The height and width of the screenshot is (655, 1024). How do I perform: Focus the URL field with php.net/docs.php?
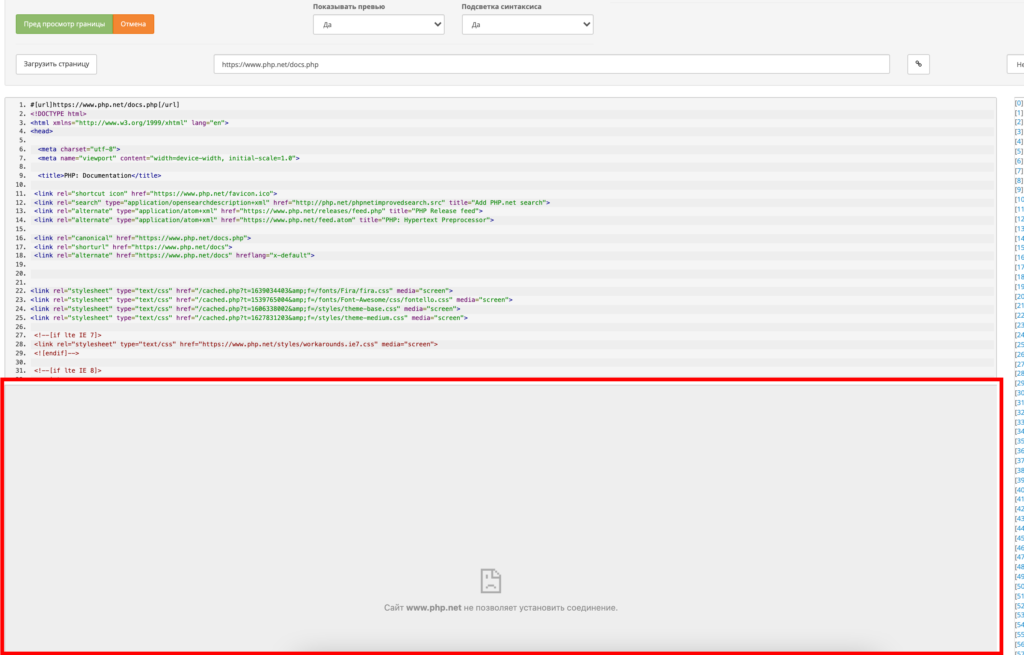[x=552, y=64]
